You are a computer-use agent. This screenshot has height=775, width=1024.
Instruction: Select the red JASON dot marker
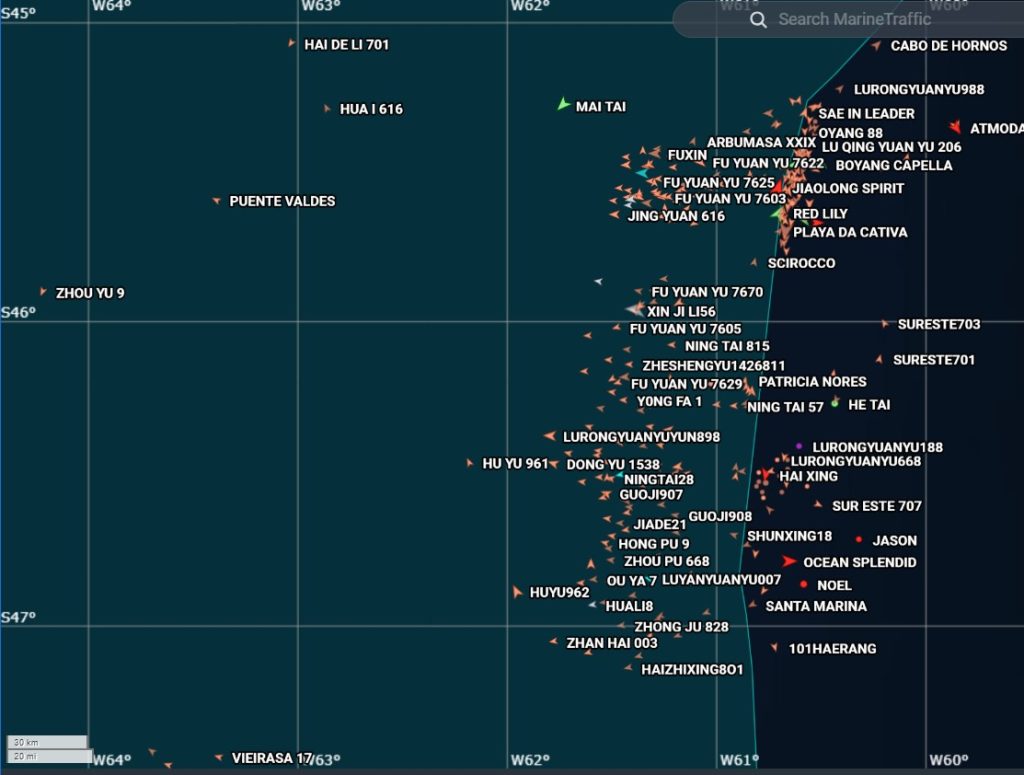859,540
